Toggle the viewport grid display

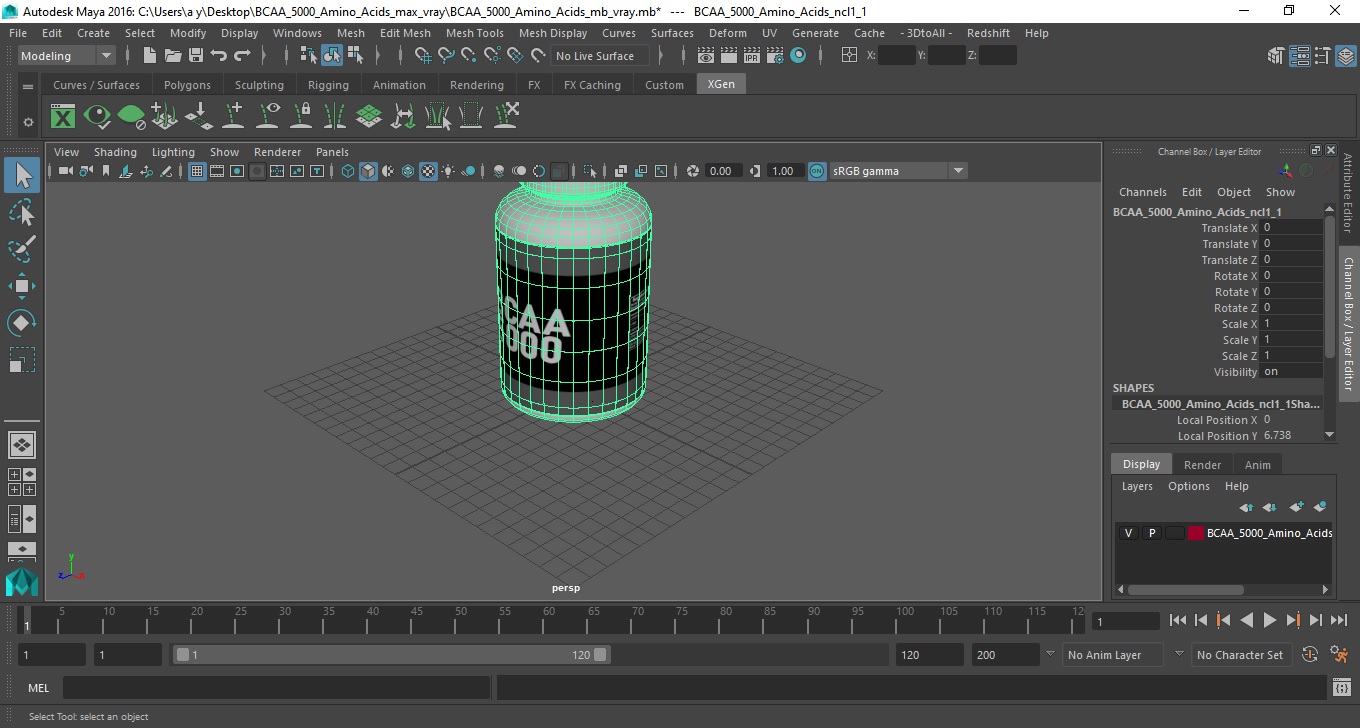pos(197,171)
